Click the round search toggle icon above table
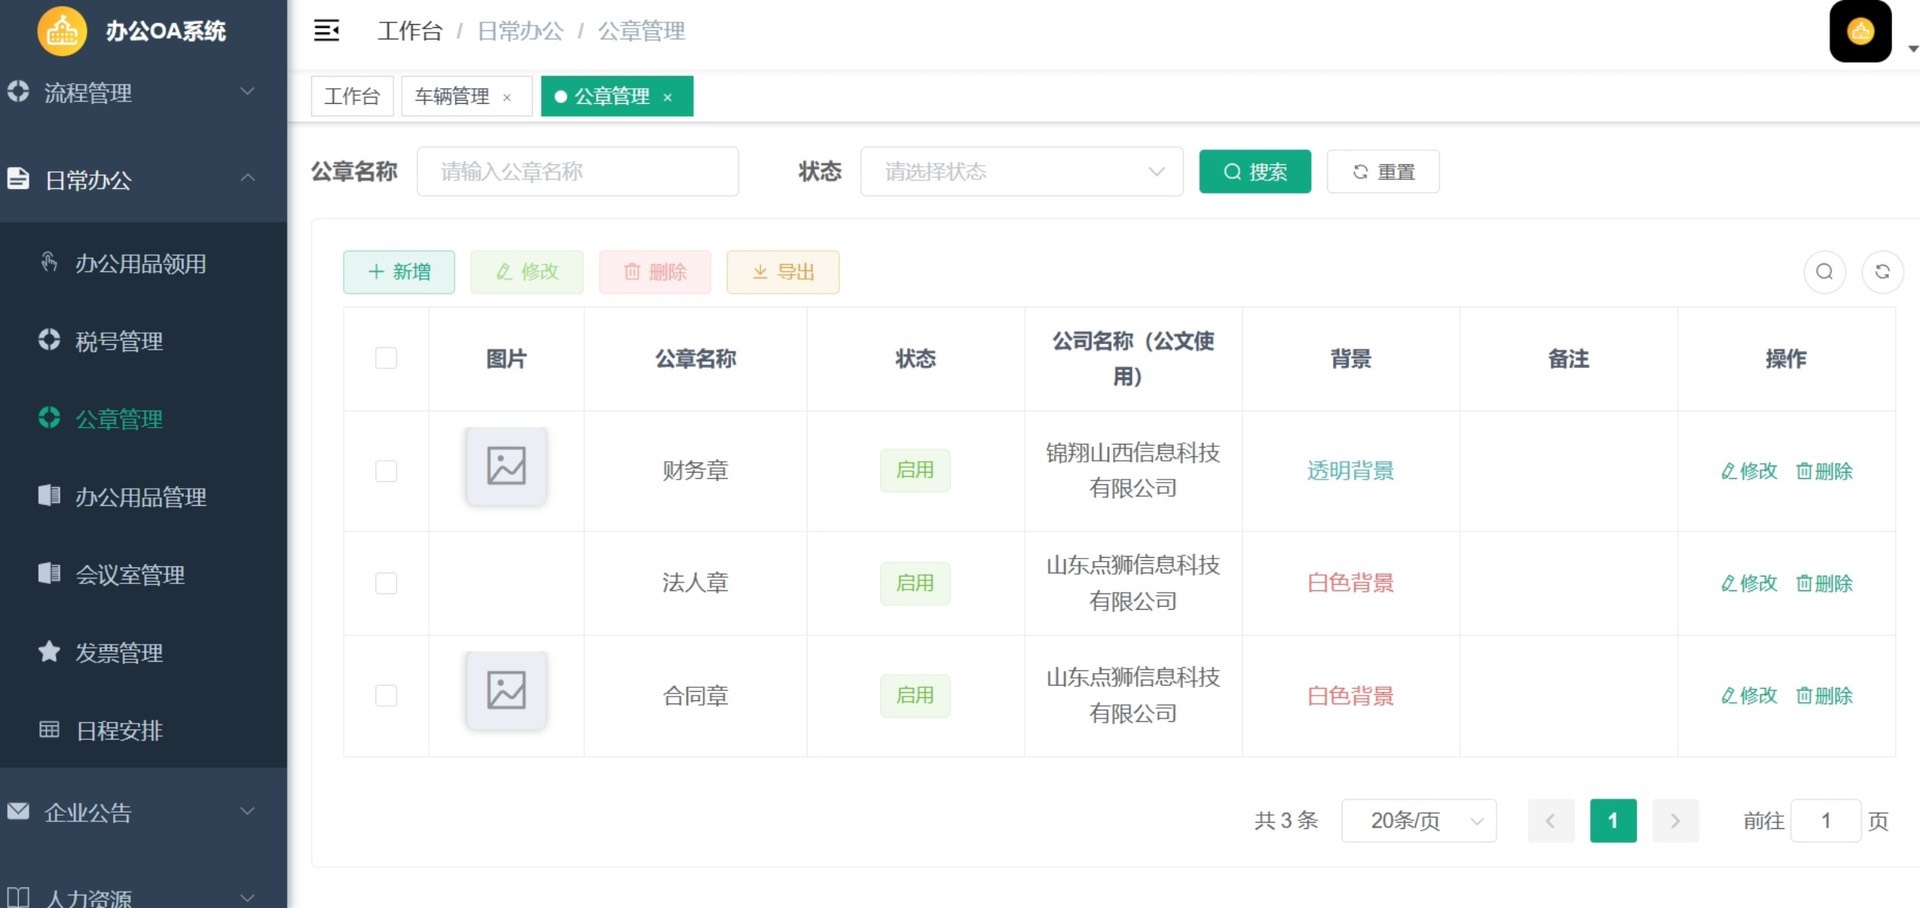1920x908 pixels. point(1824,272)
